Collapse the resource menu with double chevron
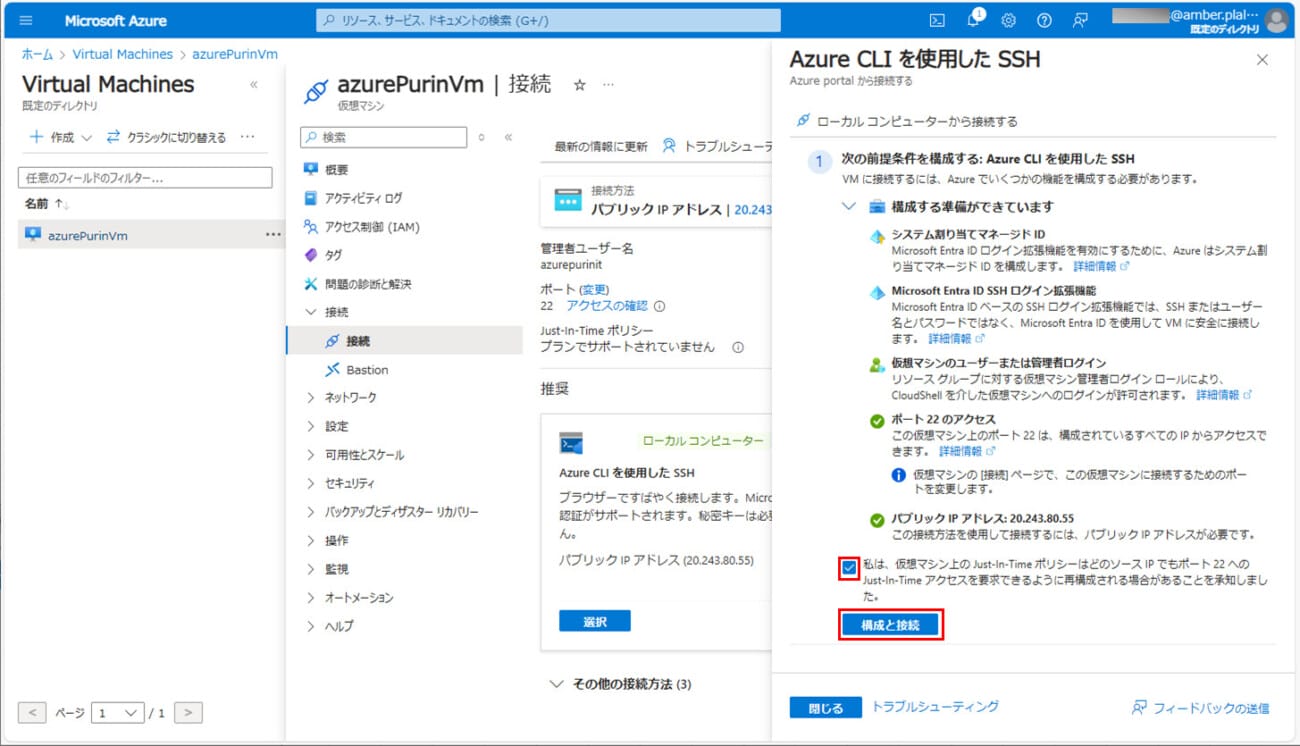Image resolution: width=1300 pixels, height=746 pixels. pos(508,138)
